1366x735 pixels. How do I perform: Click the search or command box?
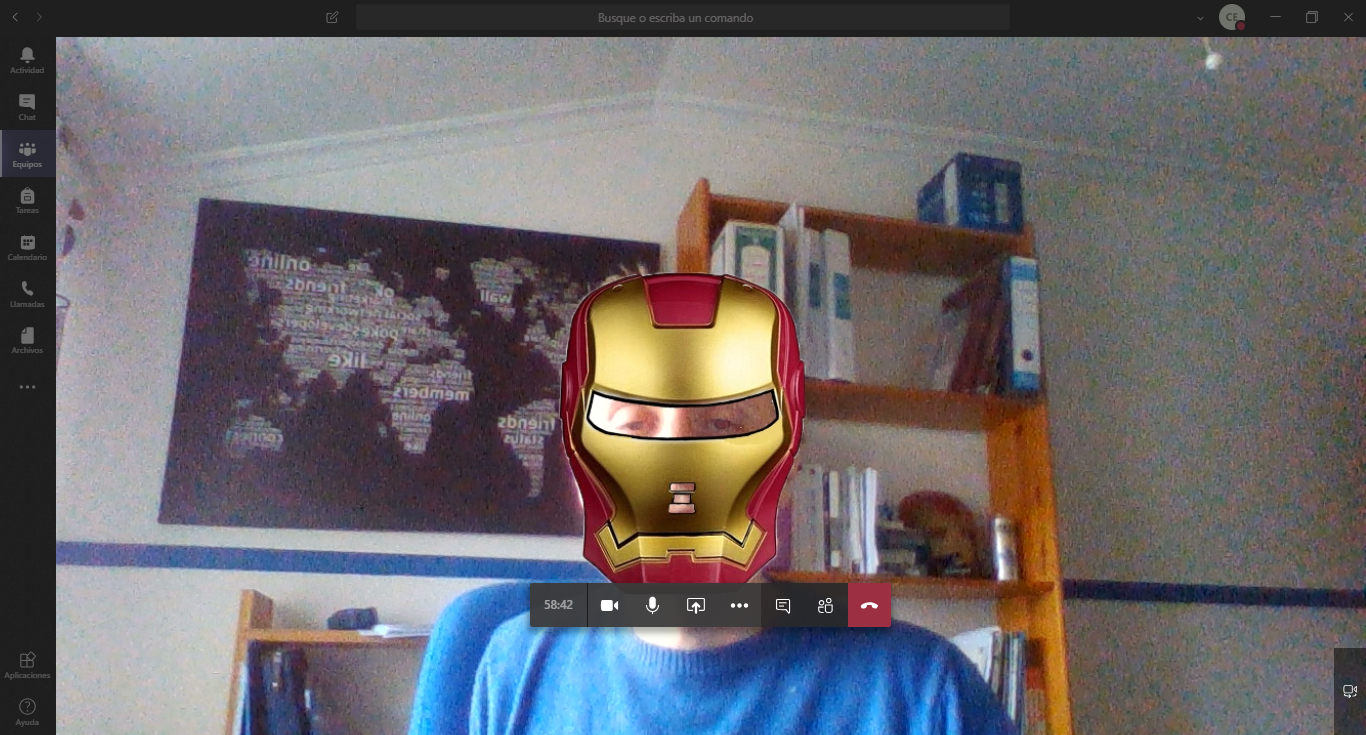683,17
